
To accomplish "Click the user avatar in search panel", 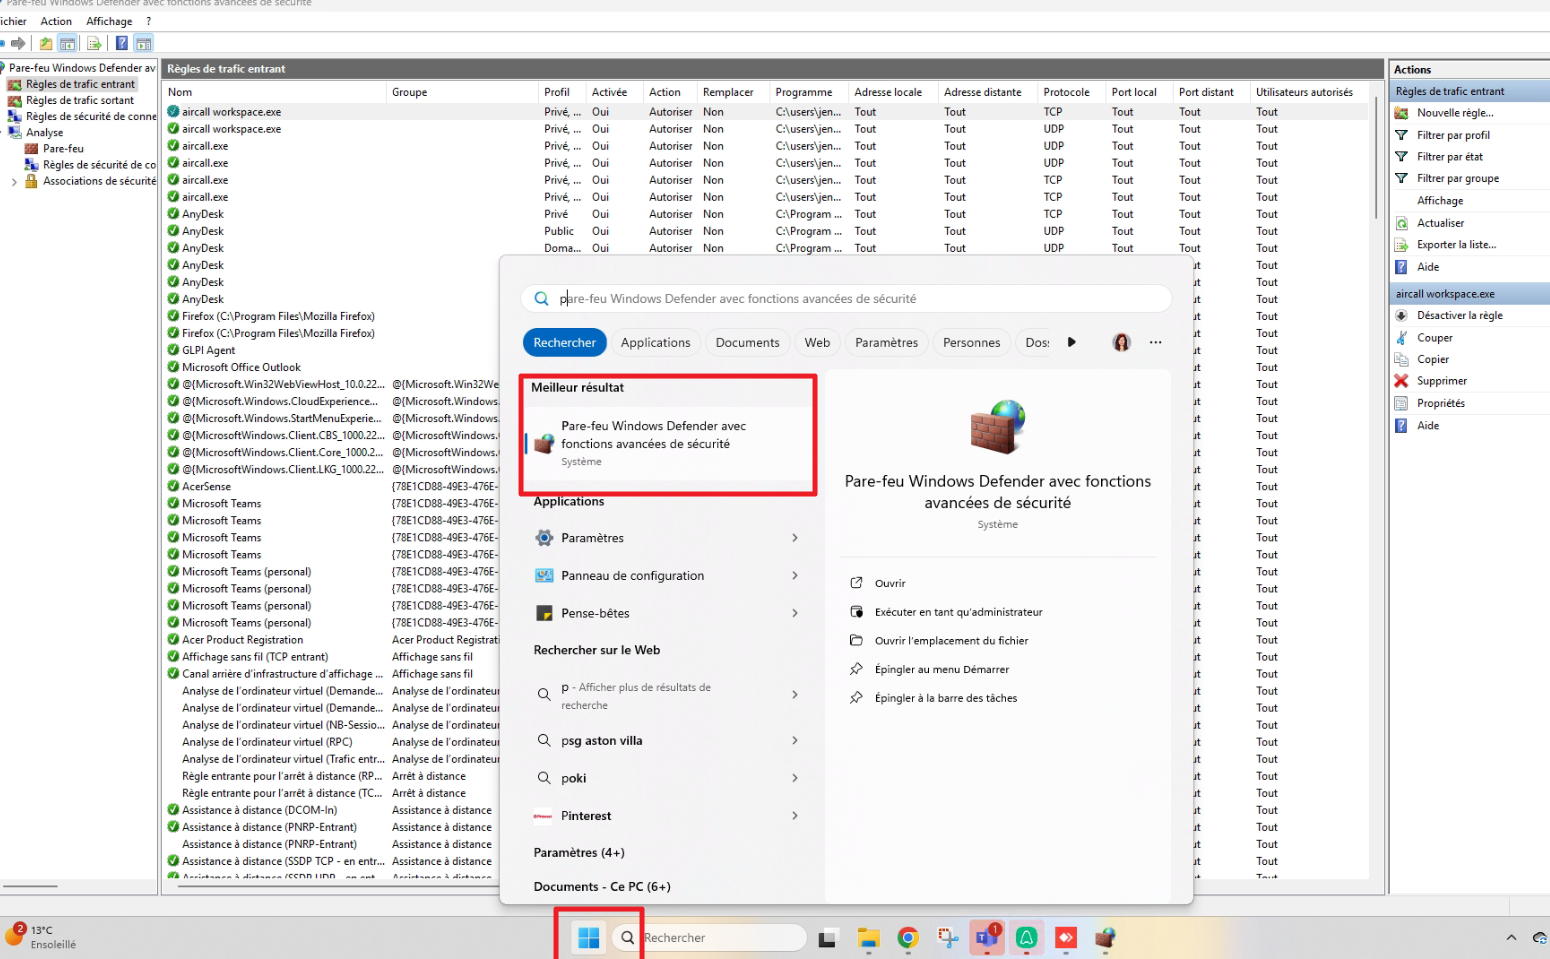I will point(1122,342).
